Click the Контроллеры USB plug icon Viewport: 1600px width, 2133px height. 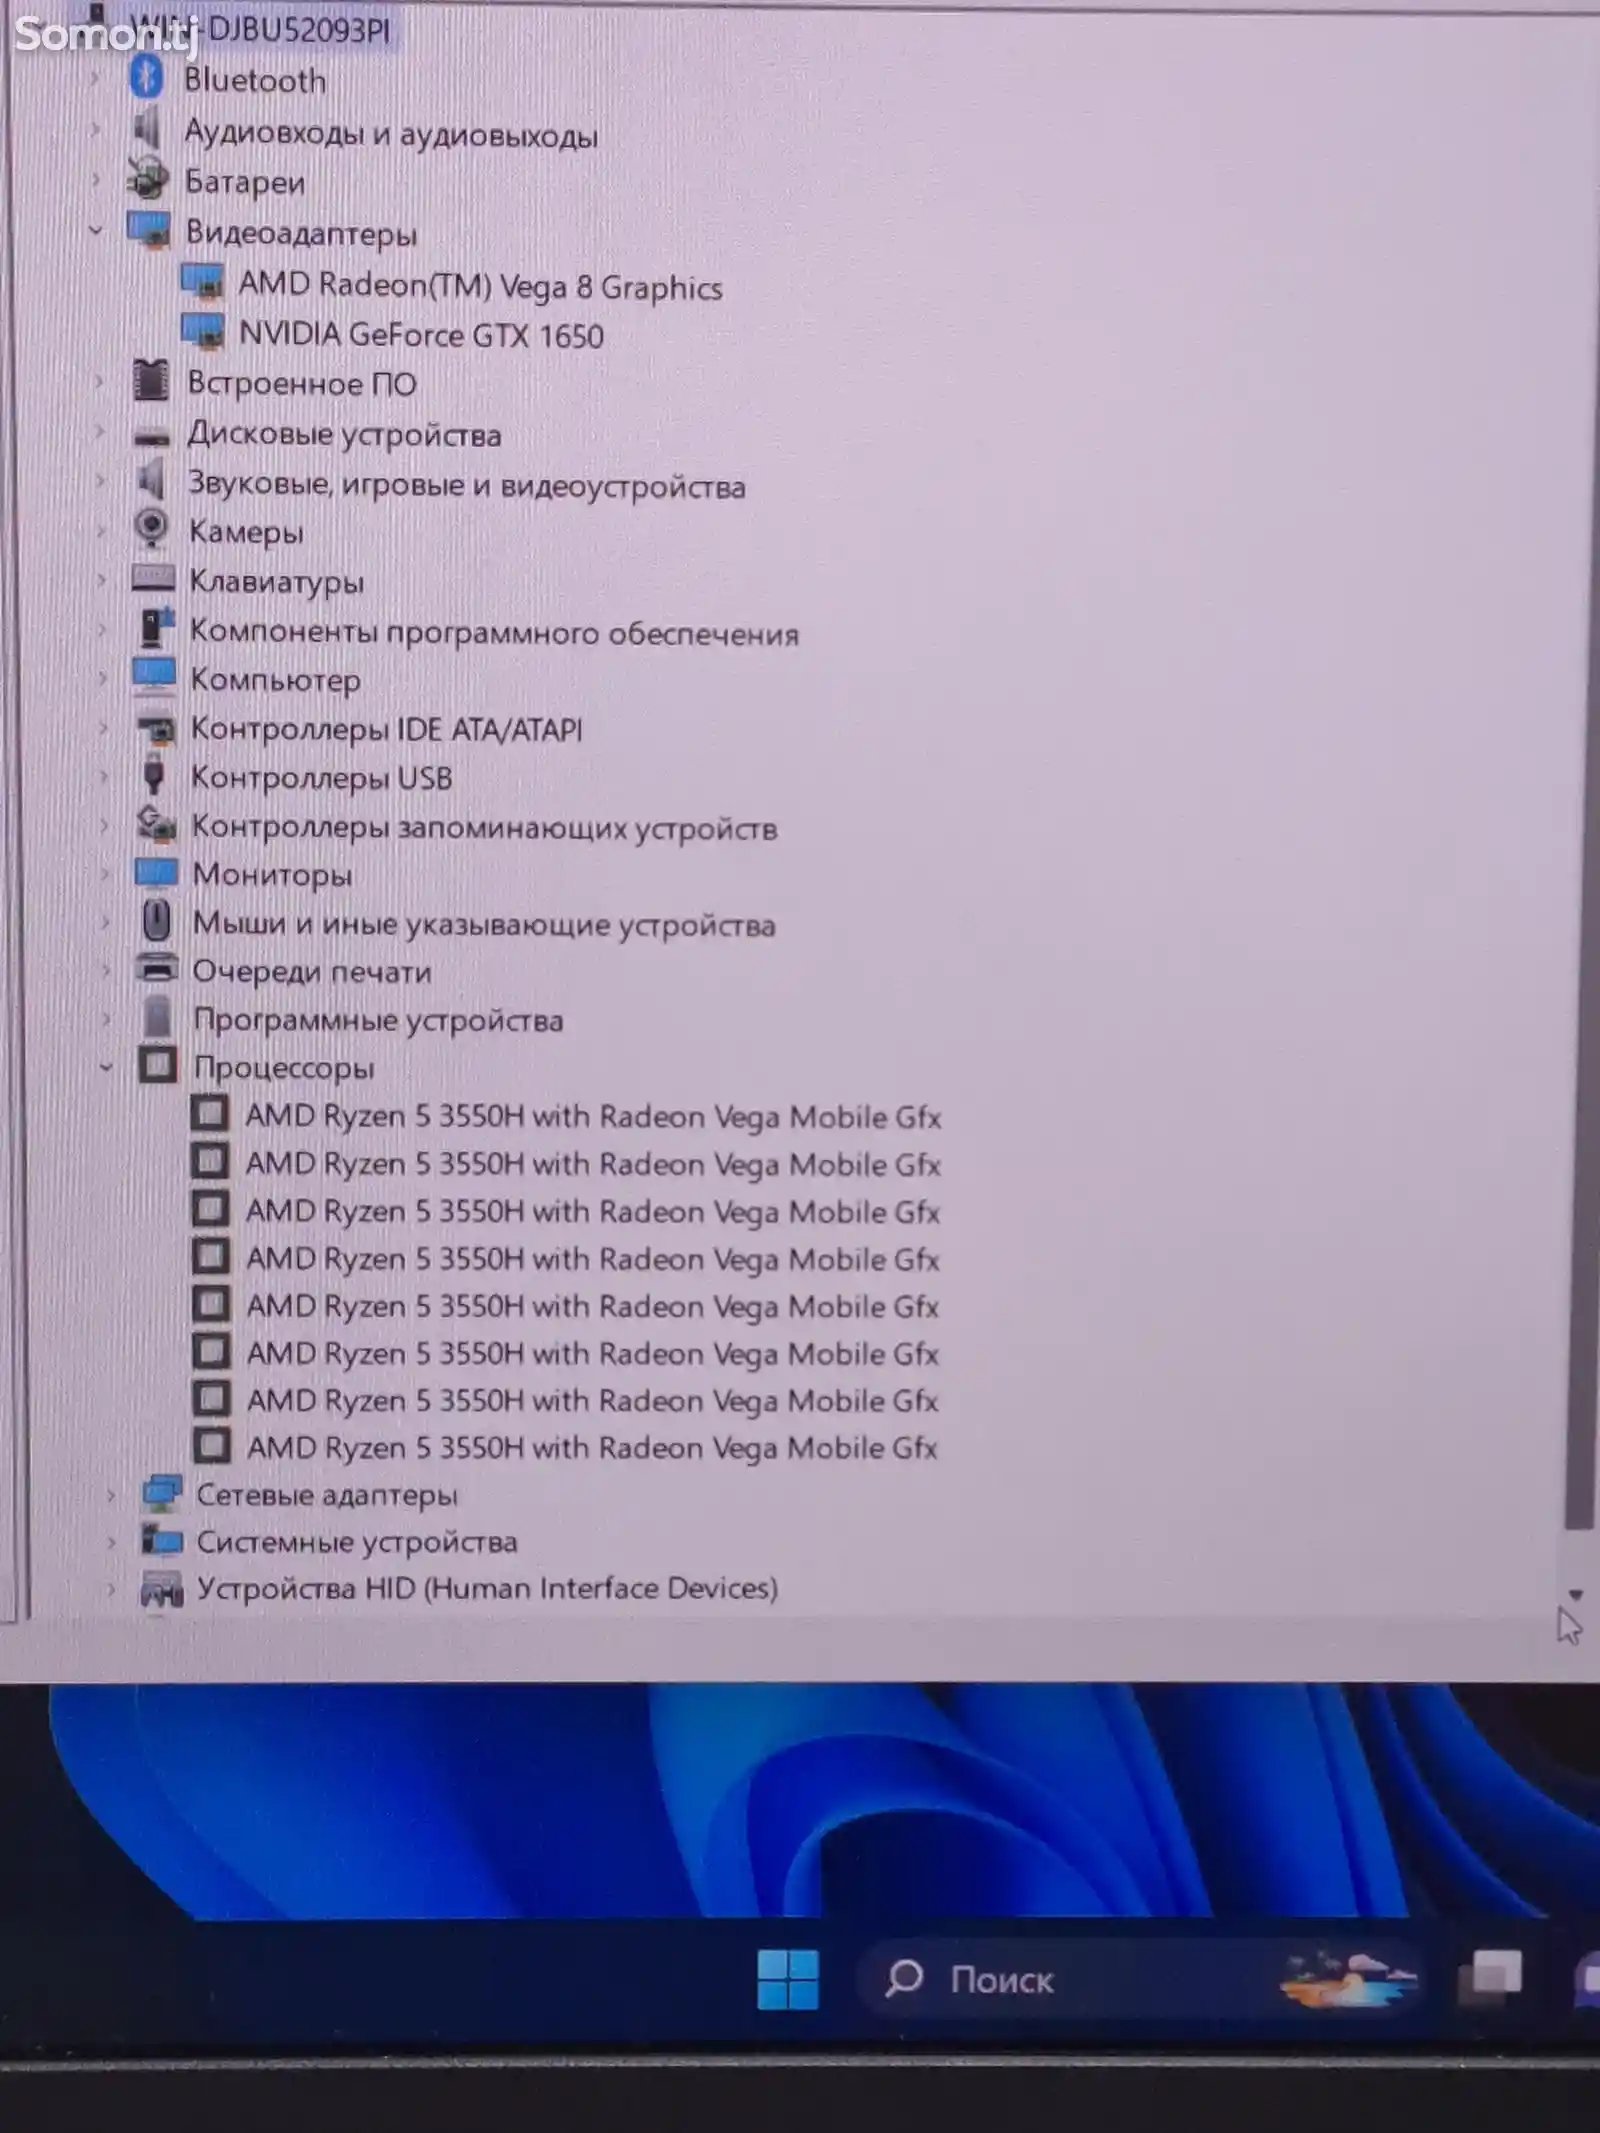[154, 775]
